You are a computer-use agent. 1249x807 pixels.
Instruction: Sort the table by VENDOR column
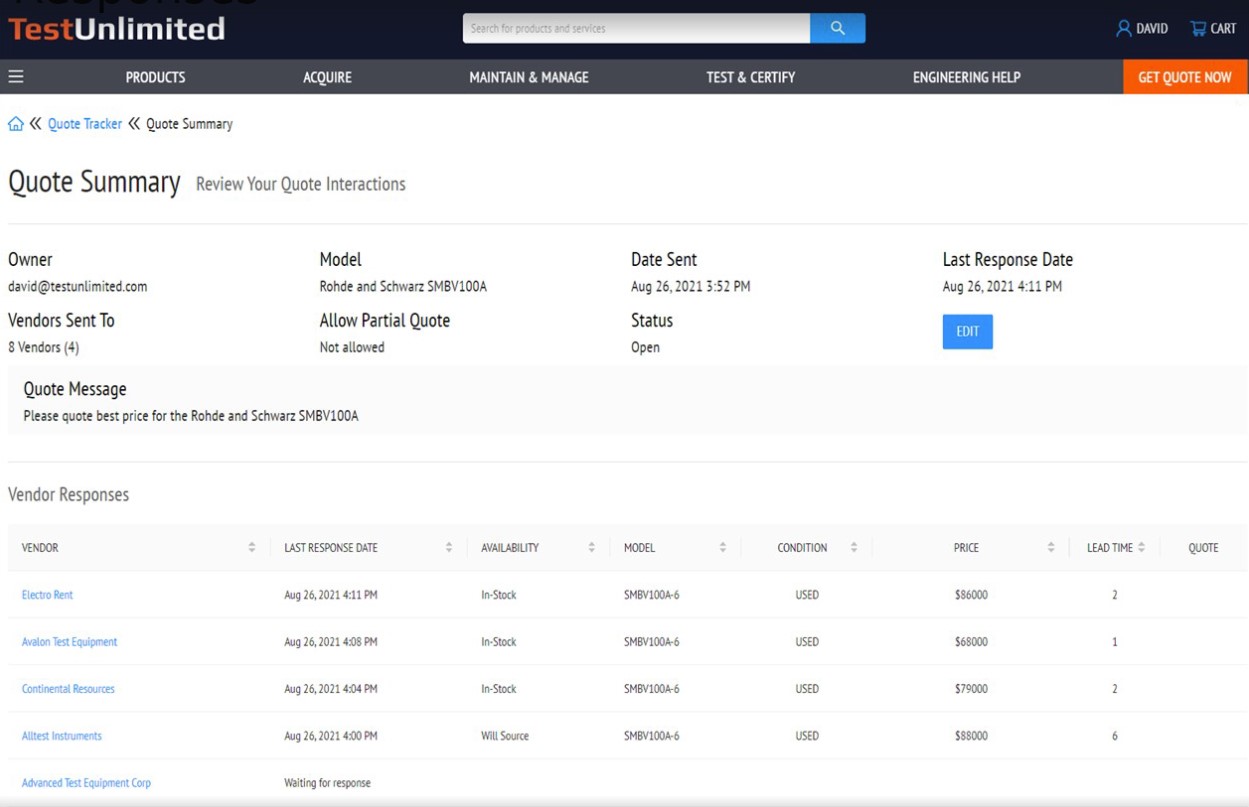[251, 548]
